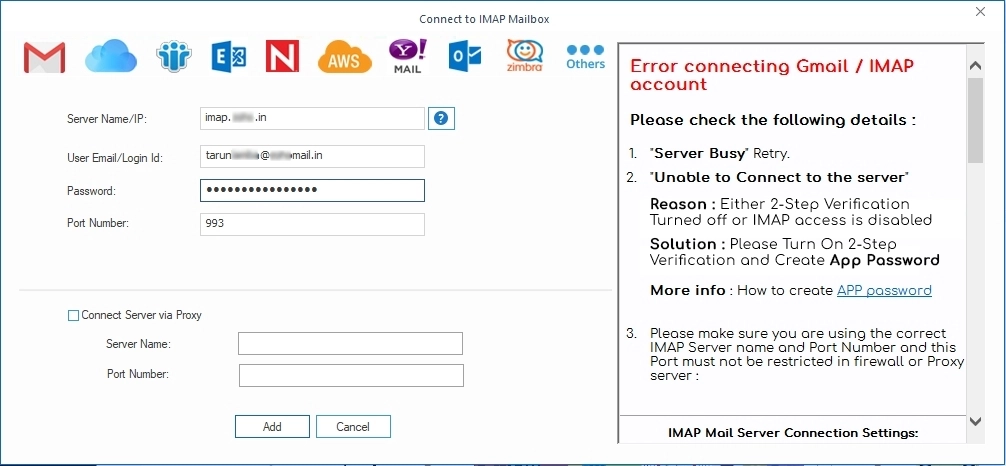Click the Port Number field showing 993
Screen dimensions: 1006x466
(312, 224)
